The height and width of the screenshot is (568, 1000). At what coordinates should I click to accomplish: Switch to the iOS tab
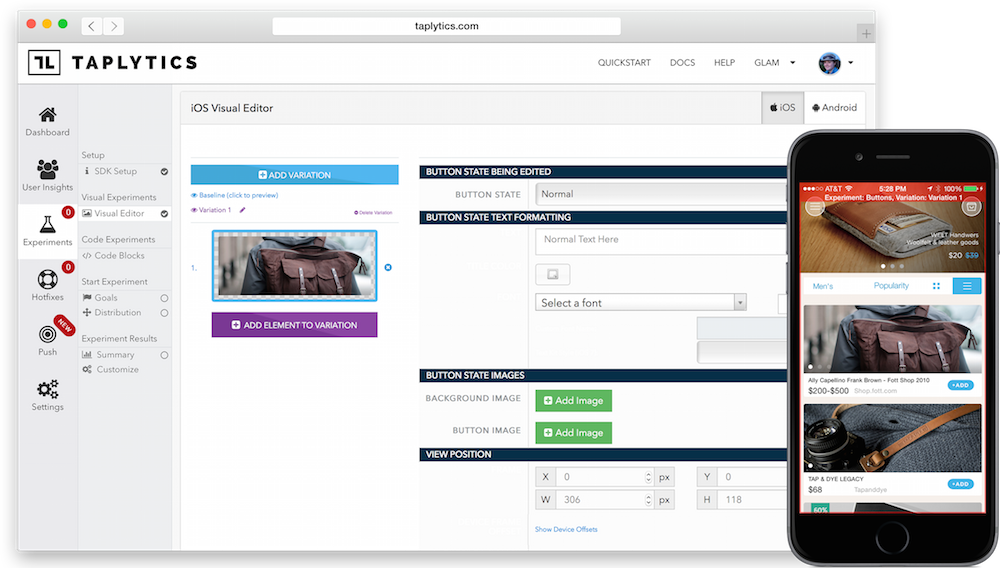(783, 108)
